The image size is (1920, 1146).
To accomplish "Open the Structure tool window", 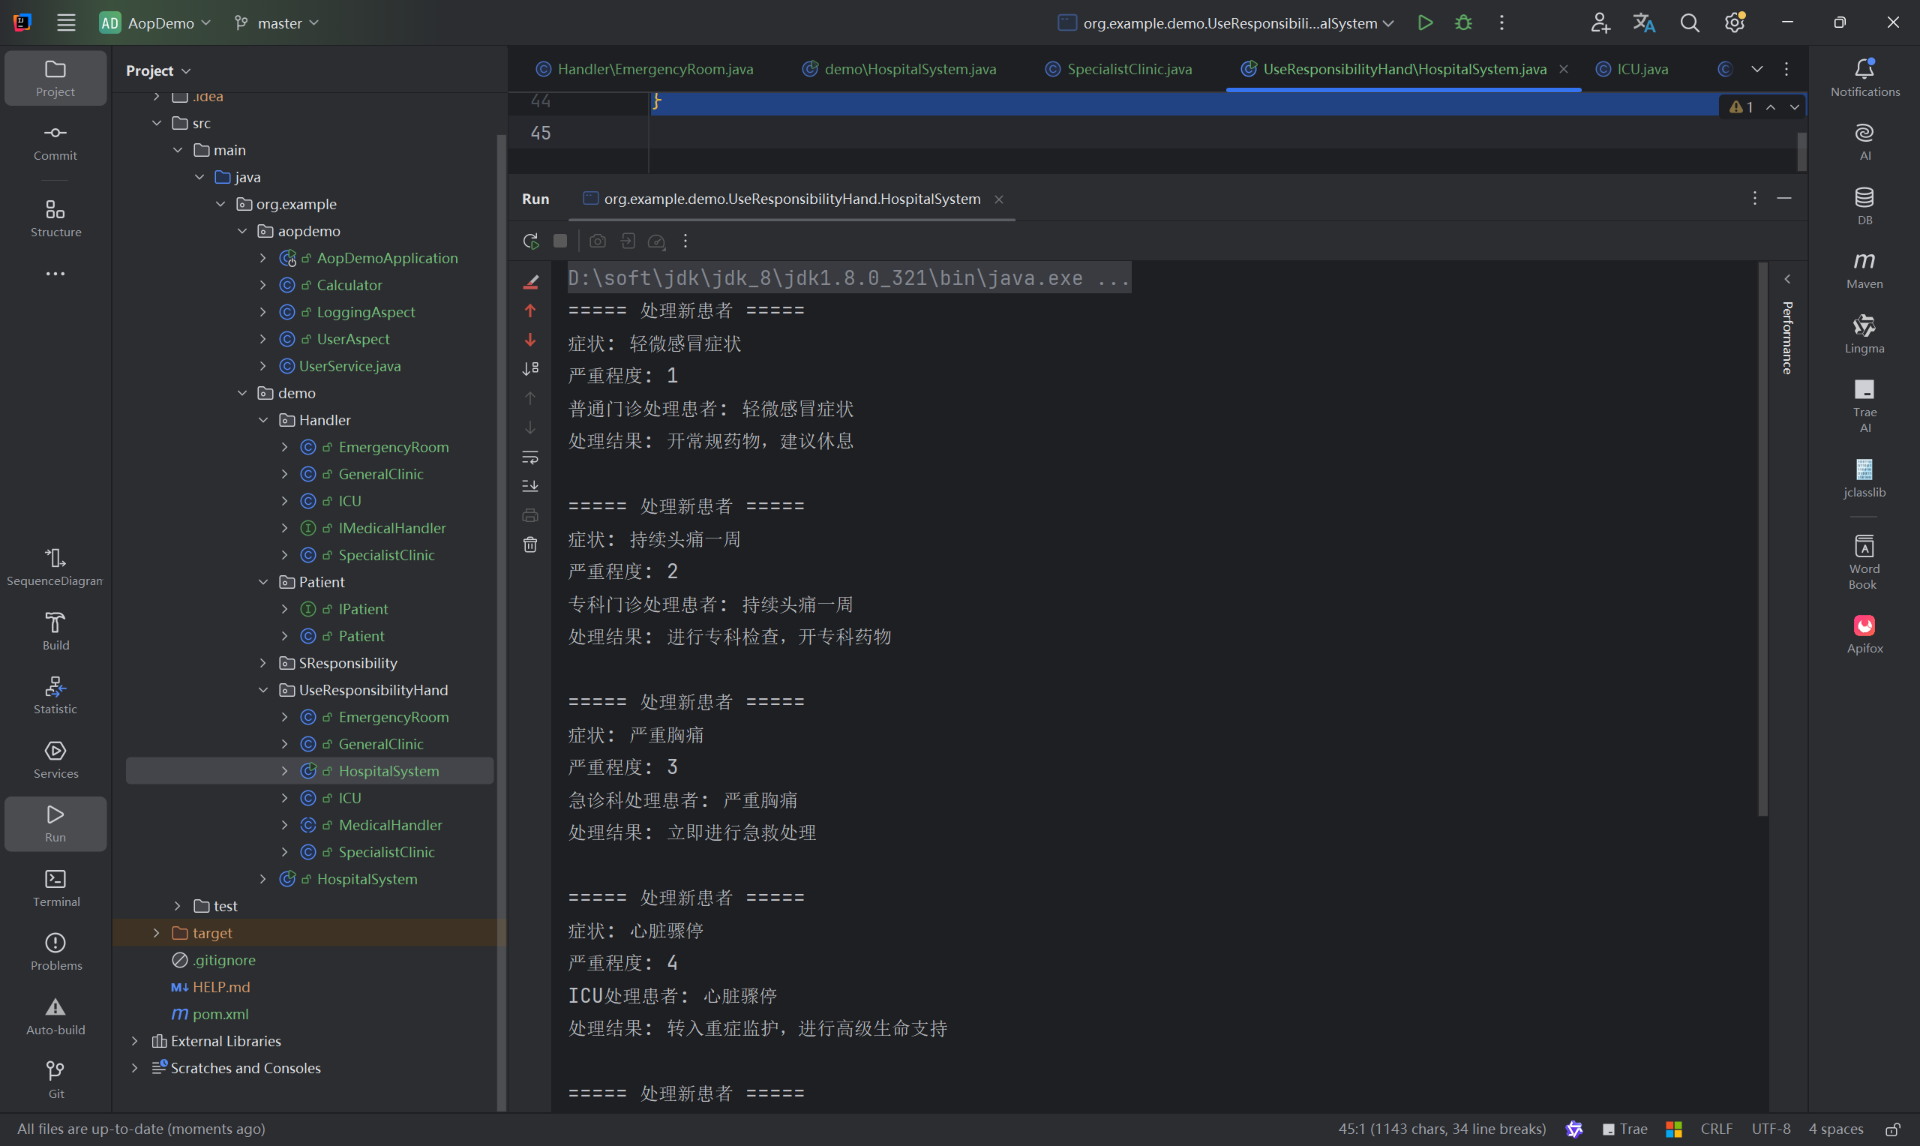I will [55, 217].
